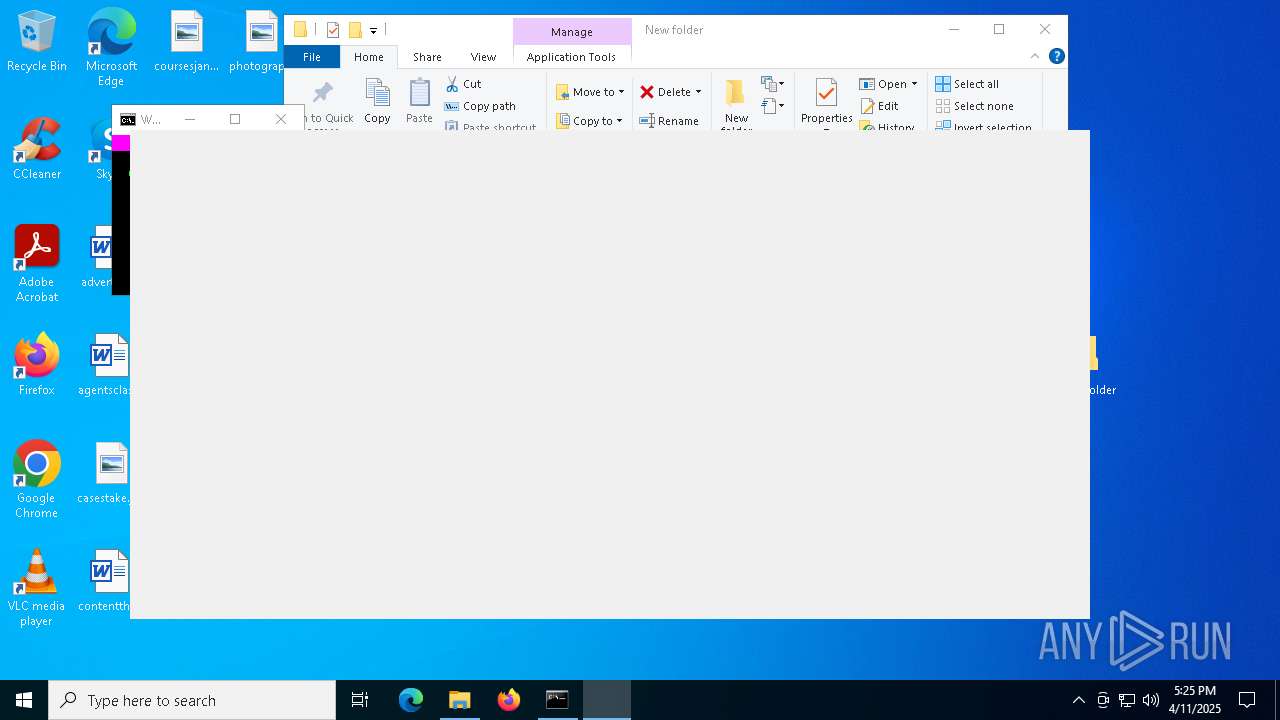This screenshot has height=720, width=1280.
Task: Click the command prompt window title icon
Action: tap(128, 119)
